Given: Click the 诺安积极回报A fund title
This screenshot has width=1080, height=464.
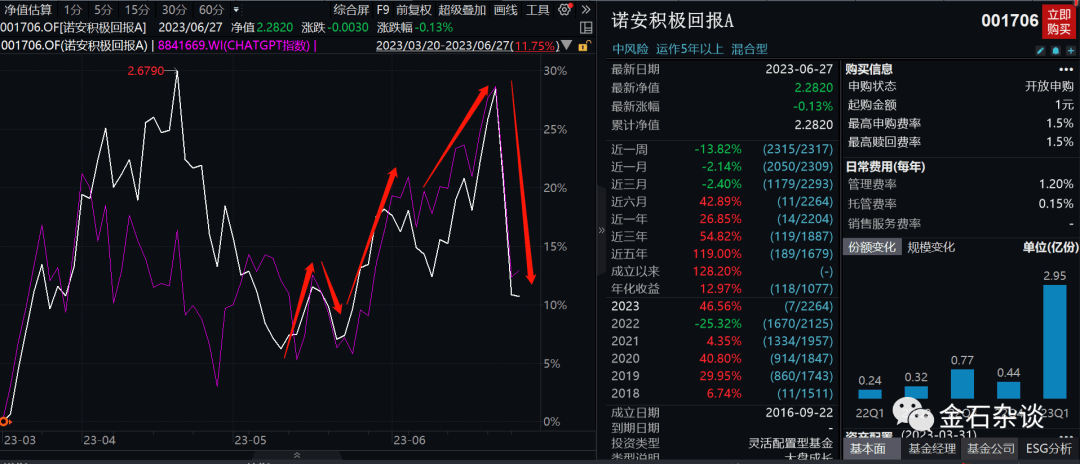Looking at the screenshot, I should pos(673,21).
